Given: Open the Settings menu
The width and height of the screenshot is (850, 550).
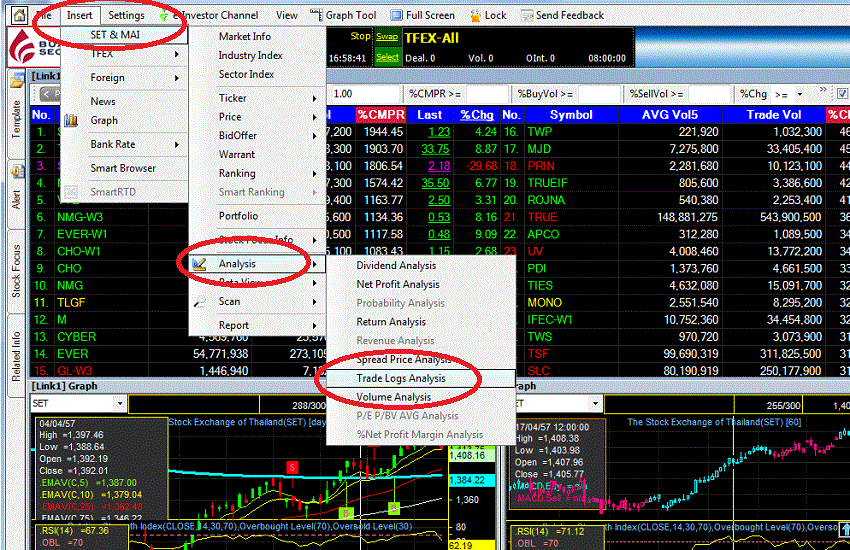Looking at the screenshot, I should pos(126,15).
